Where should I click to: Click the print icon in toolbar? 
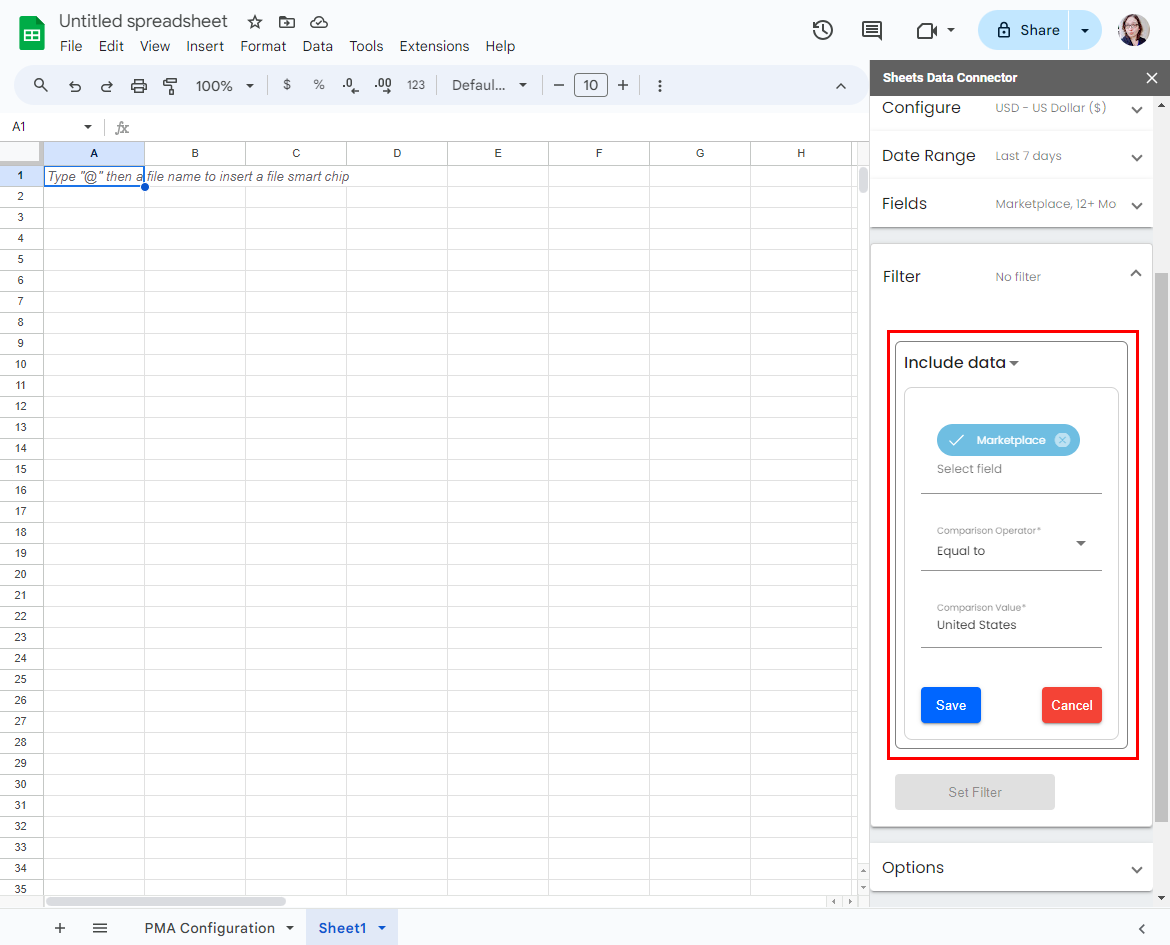click(139, 86)
